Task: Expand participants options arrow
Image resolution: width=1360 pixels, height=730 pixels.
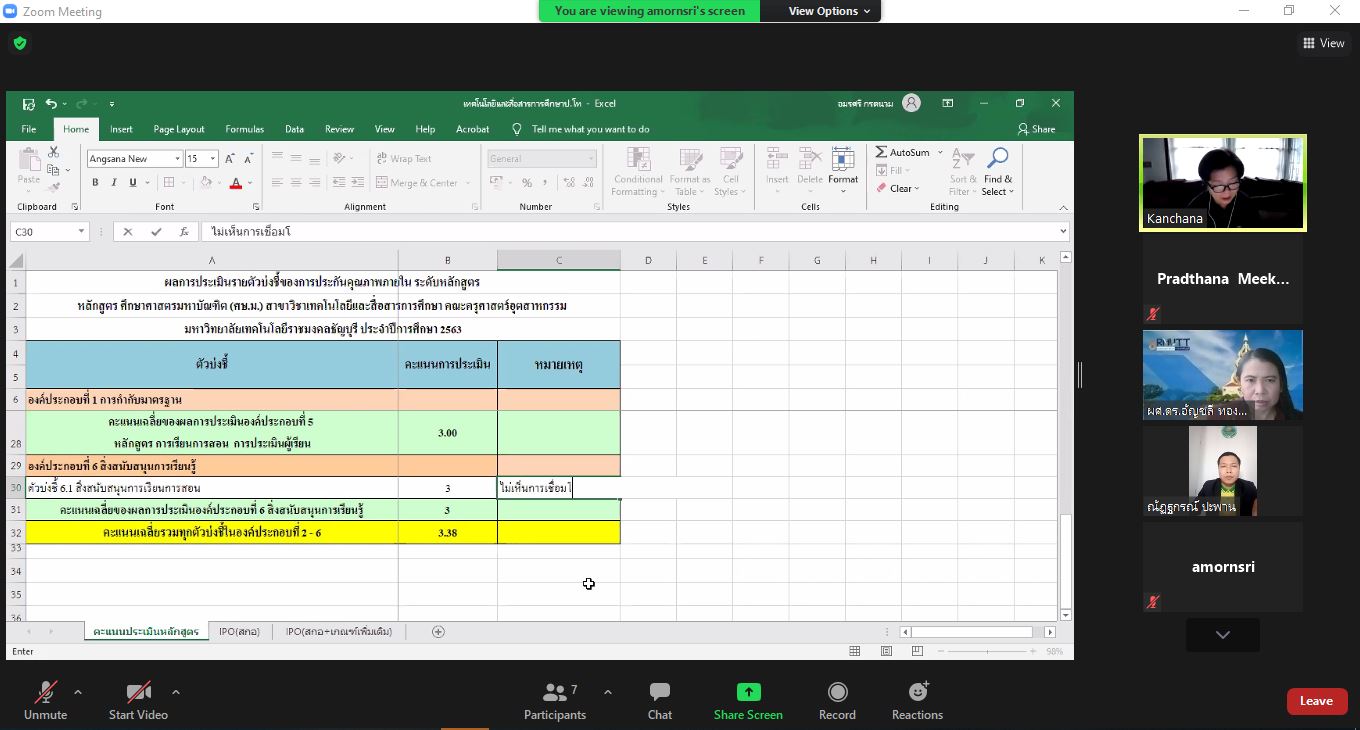Action: coord(607,691)
